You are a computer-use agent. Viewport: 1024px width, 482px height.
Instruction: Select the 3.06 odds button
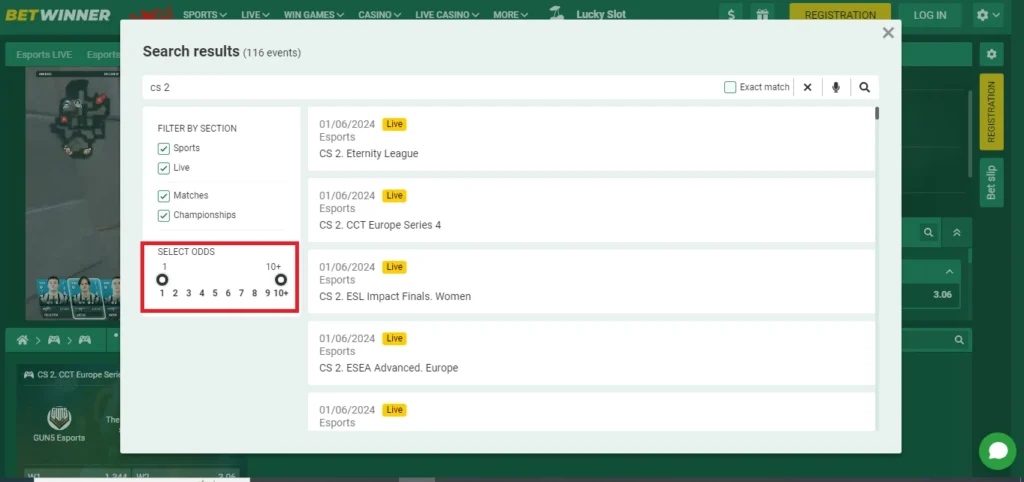point(942,295)
